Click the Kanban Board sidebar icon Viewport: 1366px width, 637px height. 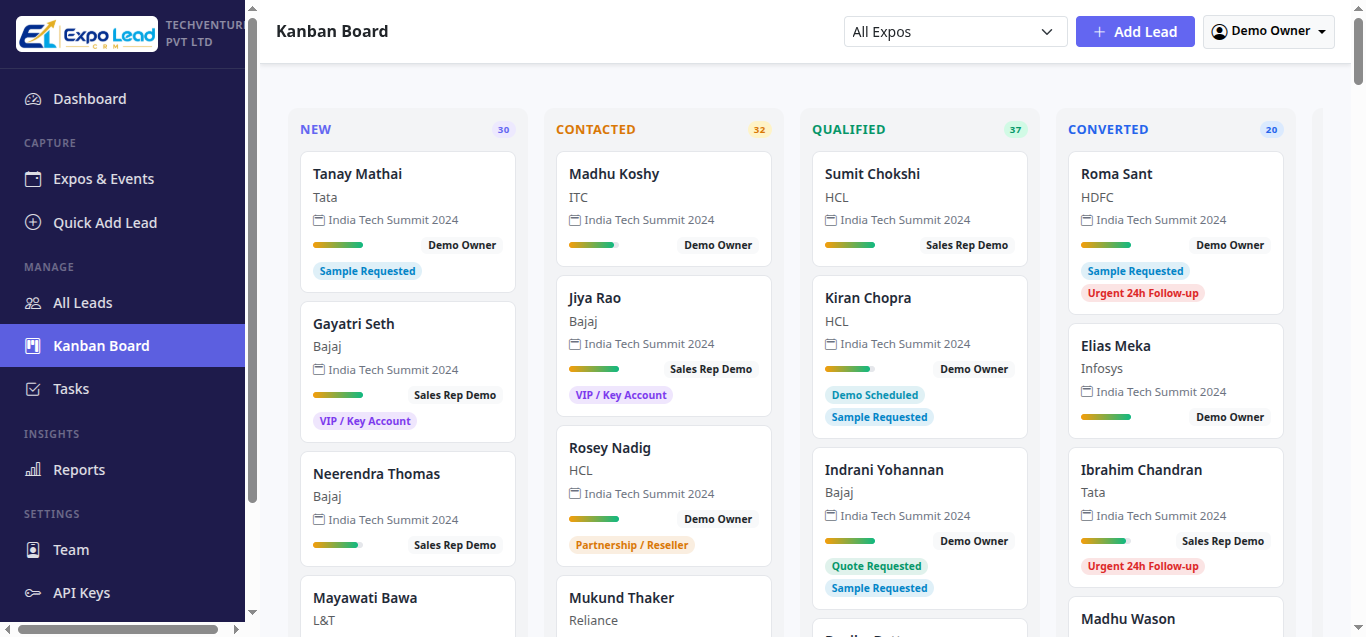click(x=33, y=346)
